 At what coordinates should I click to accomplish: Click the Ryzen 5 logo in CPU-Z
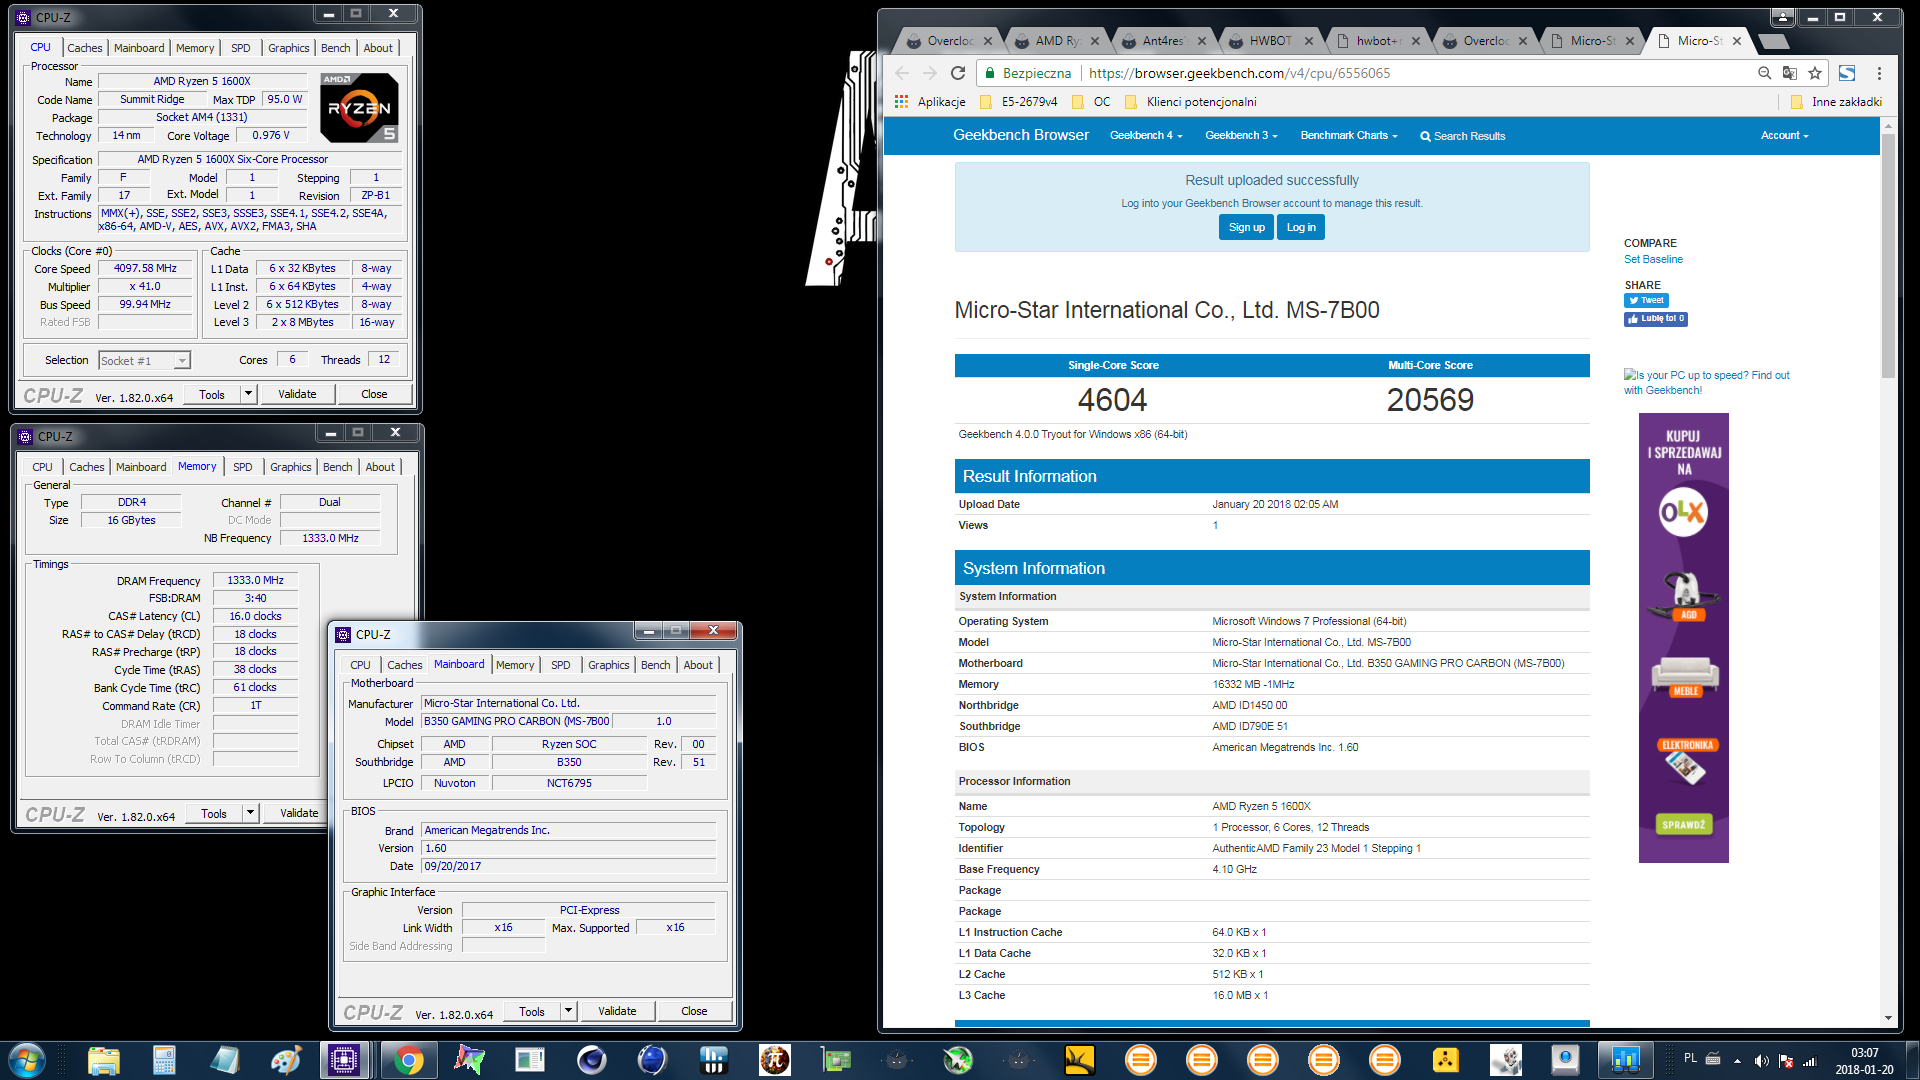pyautogui.click(x=359, y=107)
